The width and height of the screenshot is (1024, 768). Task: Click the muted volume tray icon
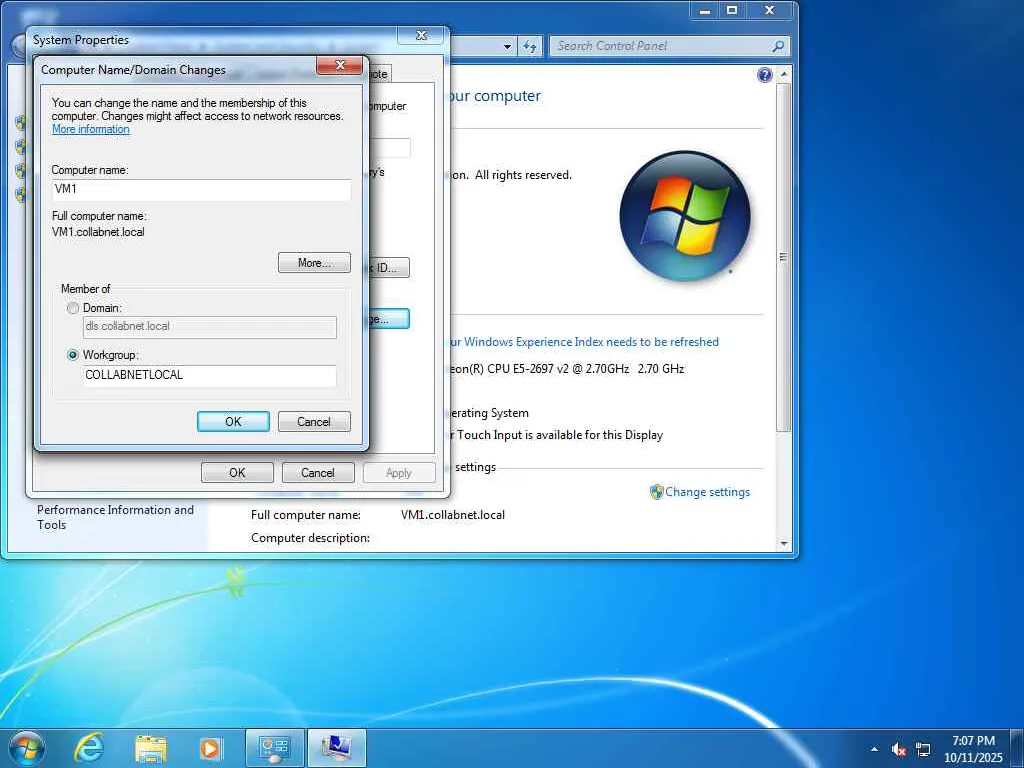coord(899,749)
